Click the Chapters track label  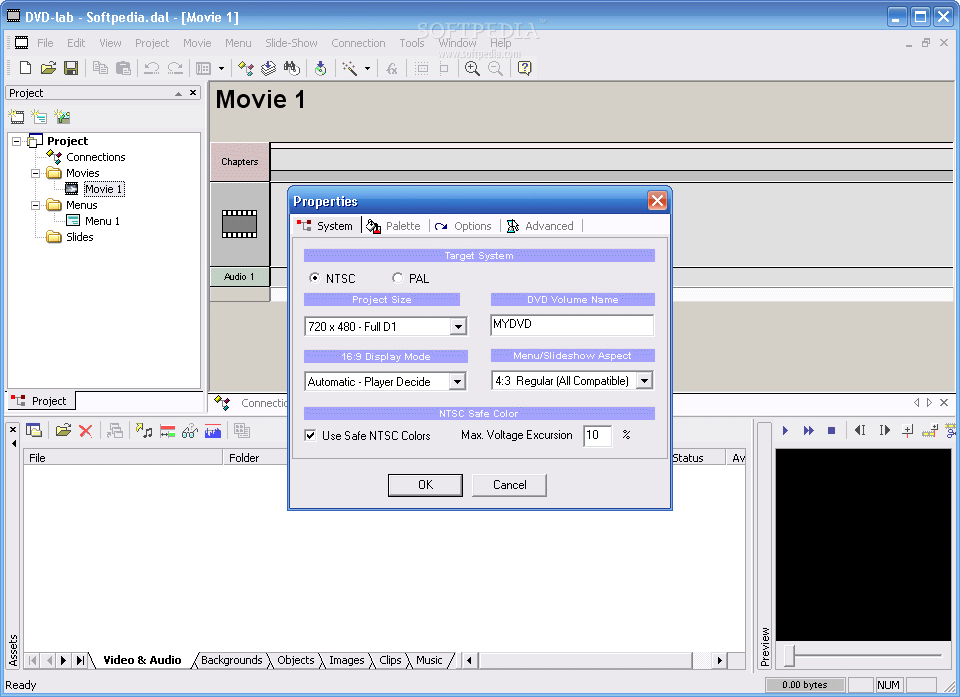click(239, 162)
